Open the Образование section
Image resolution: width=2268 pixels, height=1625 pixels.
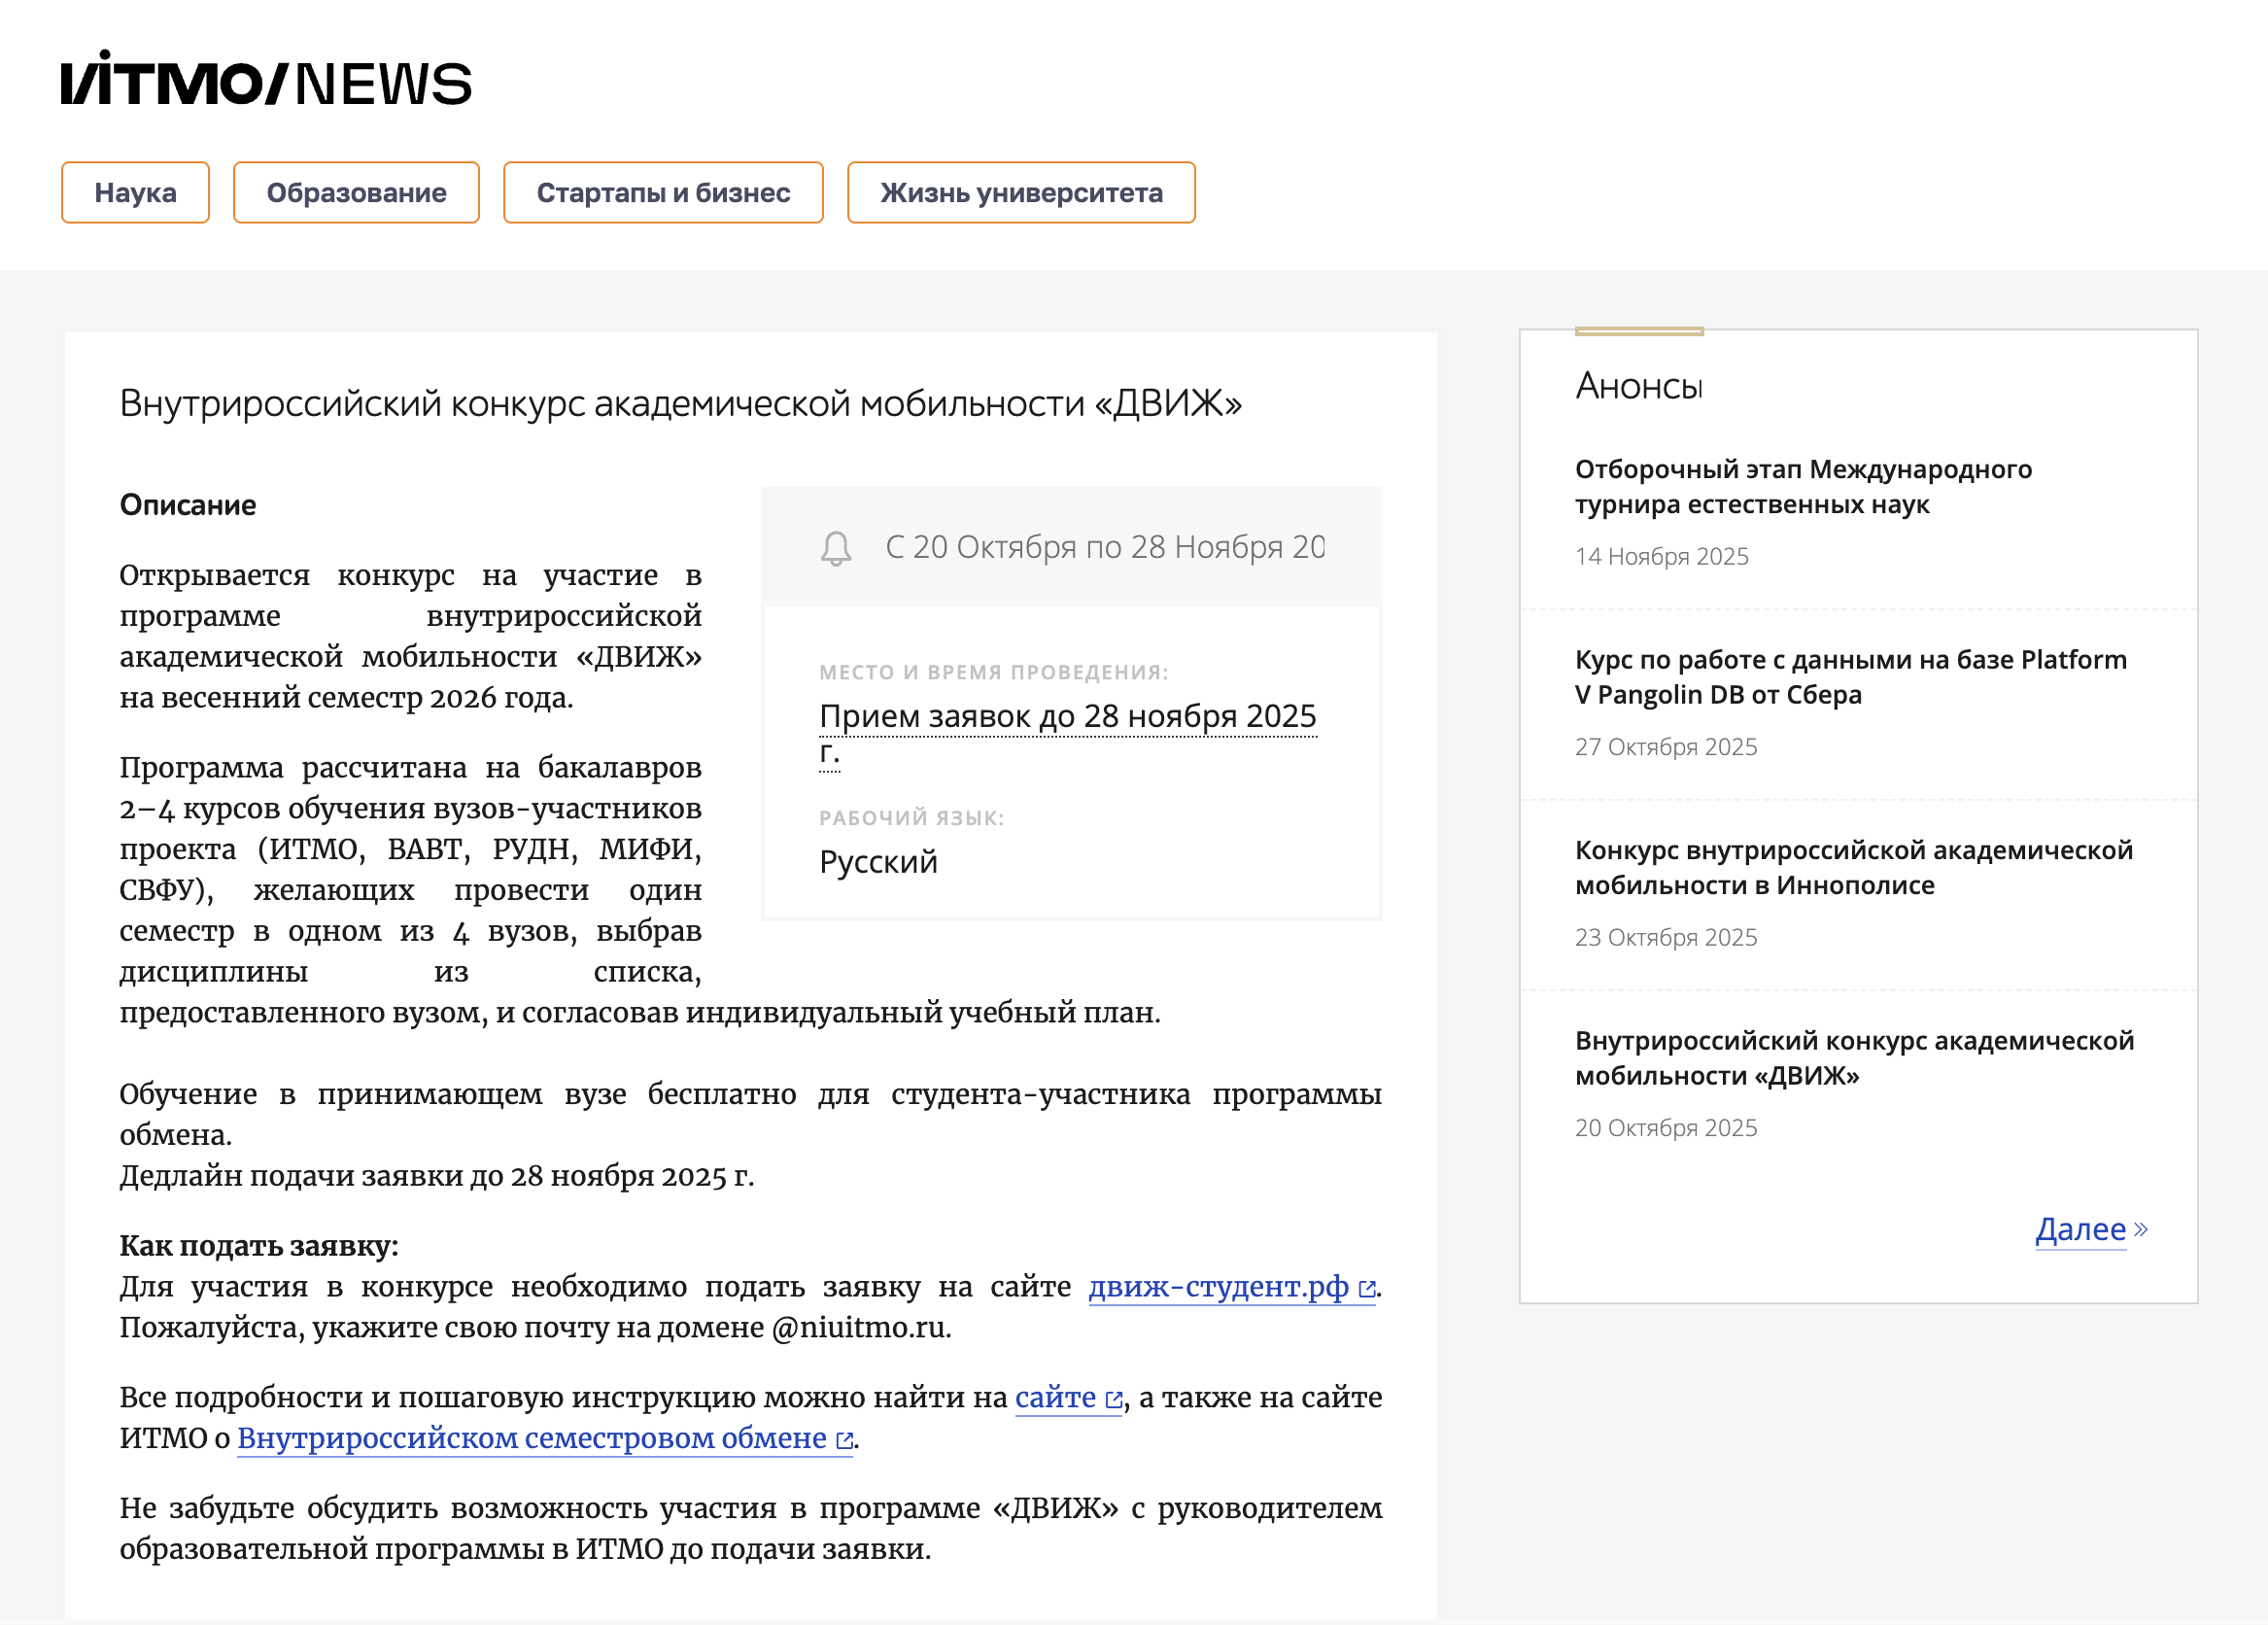(356, 193)
